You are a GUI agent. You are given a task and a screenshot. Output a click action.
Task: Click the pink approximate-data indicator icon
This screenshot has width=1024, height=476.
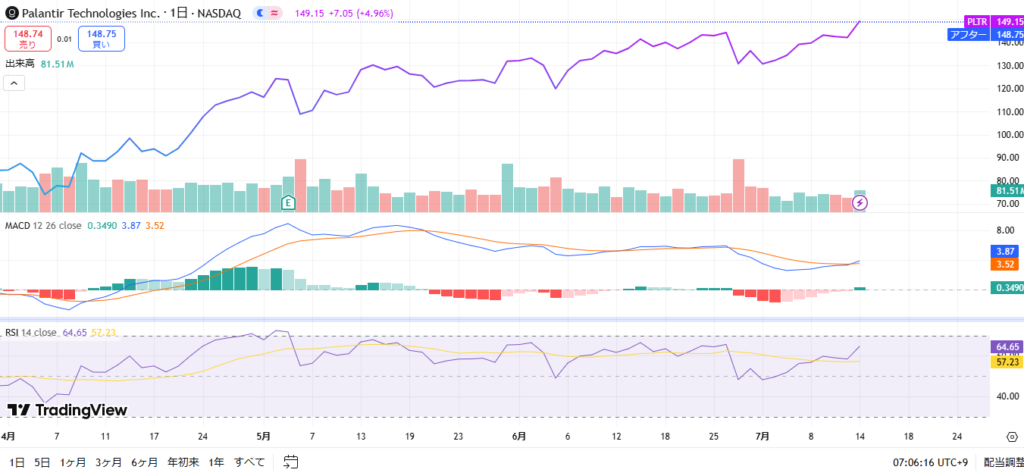(276, 12)
